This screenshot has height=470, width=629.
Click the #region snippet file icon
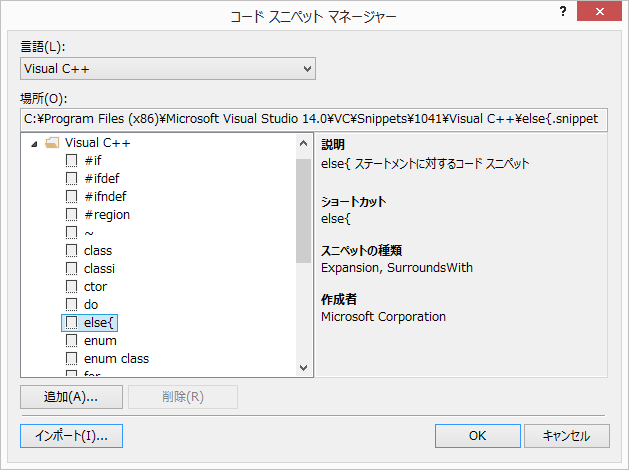[x=71, y=215]
